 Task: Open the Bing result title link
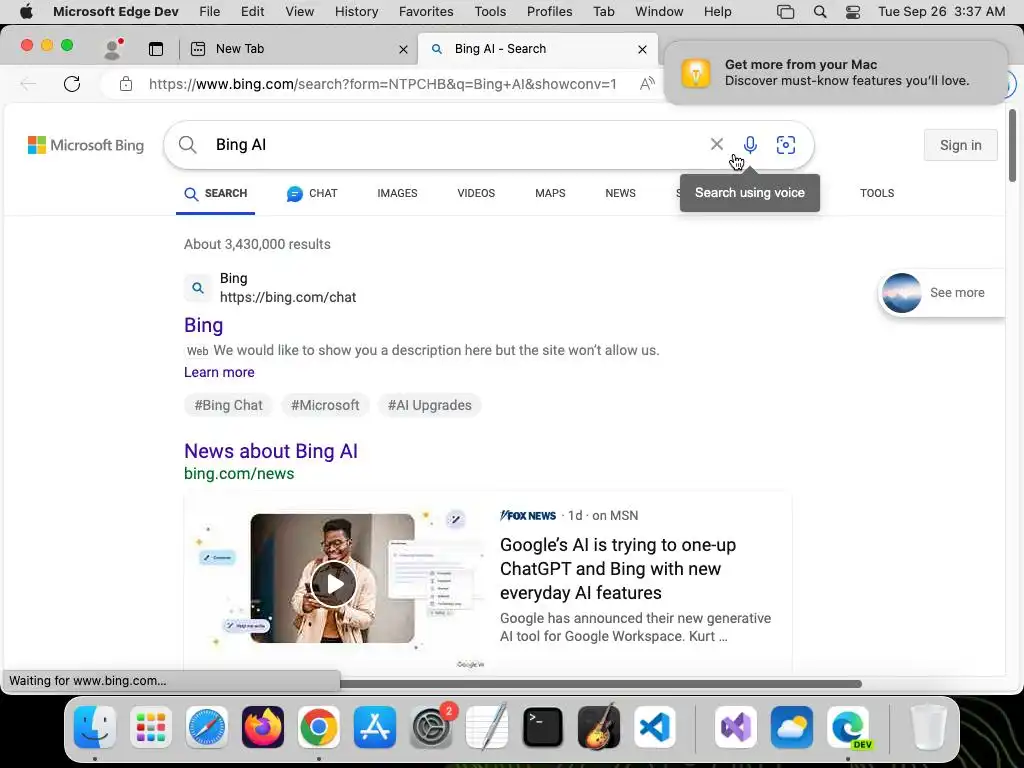[203, 325]
